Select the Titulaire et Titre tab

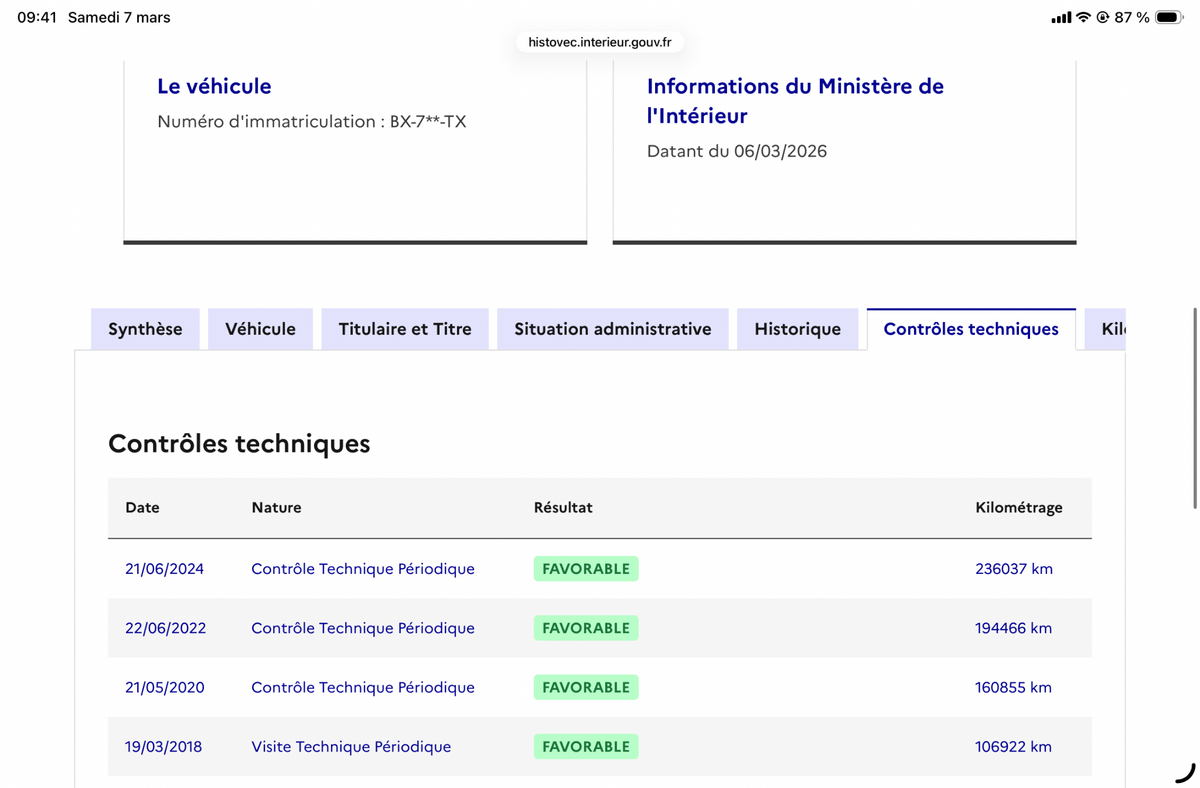(405, 329)
